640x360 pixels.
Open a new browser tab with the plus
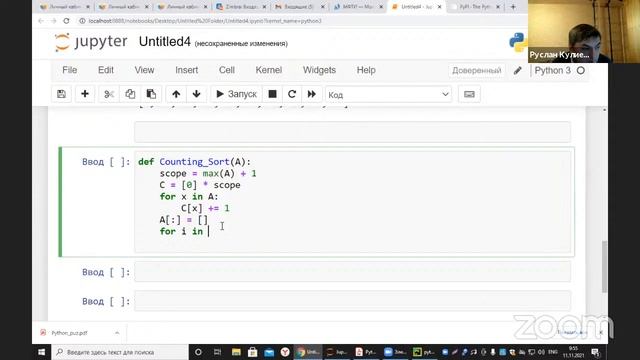click(x=513, y=7)
